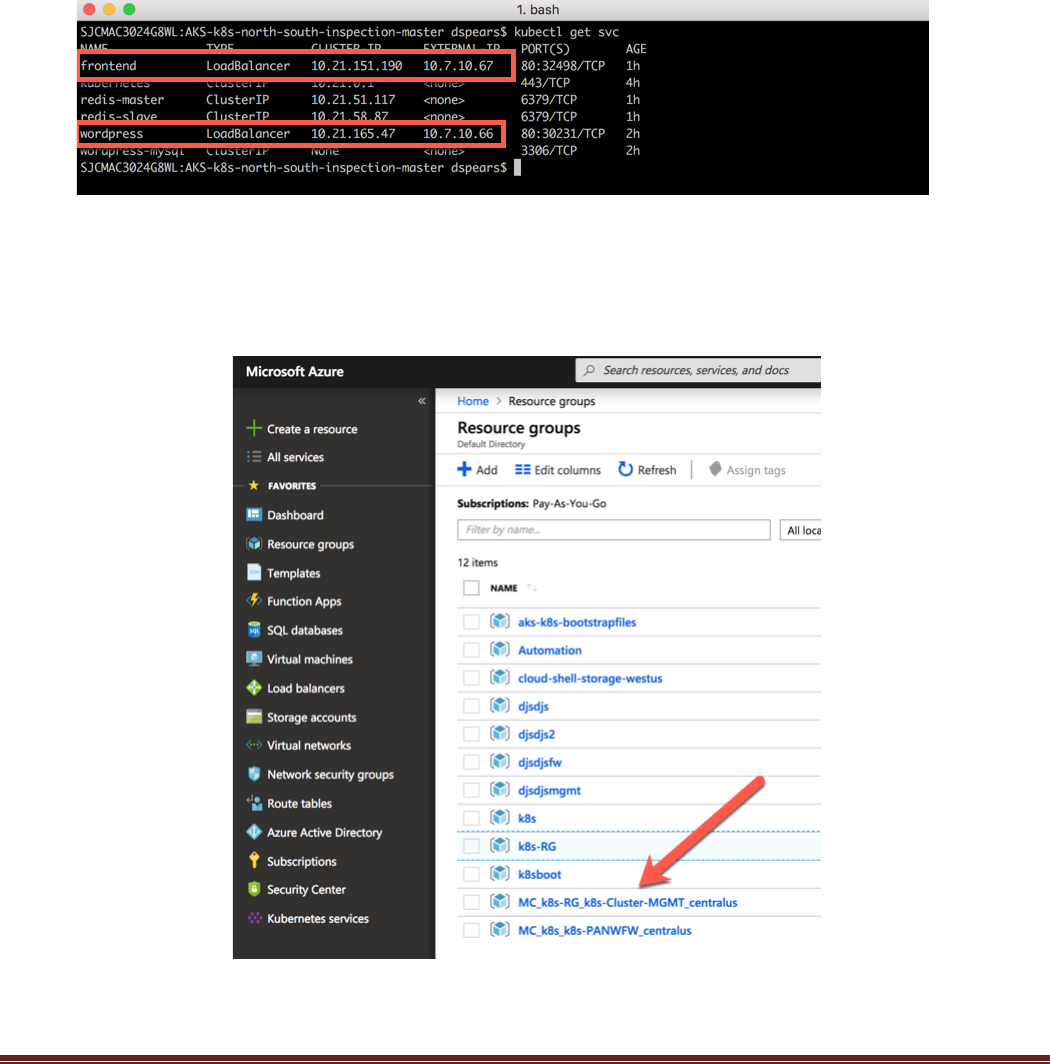The image size is (1050, 1064).
Task: Open the MC_k8s-RG_k8s-Cluster-MGMT_centralus resource group
Action: [x=627, y=902]
